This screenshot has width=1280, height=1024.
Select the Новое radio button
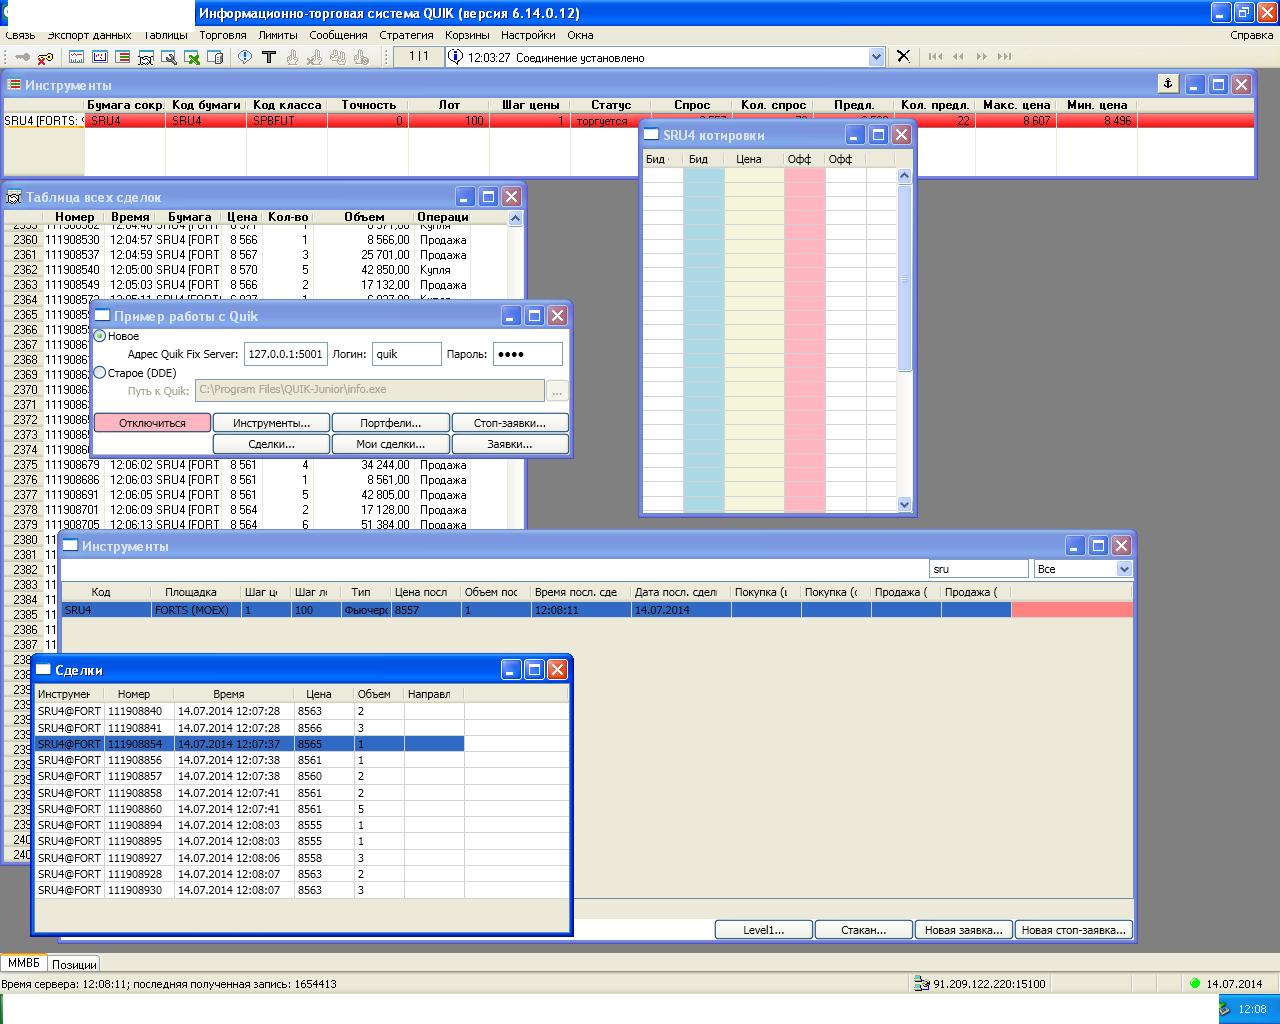pyautogui.click(x=100, y=336)
